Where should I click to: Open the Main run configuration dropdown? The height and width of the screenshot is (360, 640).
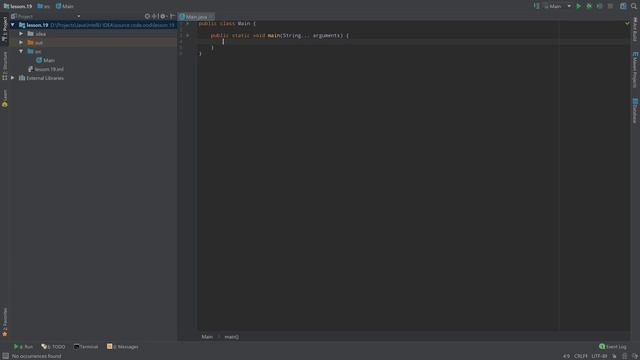pos(557,6)
